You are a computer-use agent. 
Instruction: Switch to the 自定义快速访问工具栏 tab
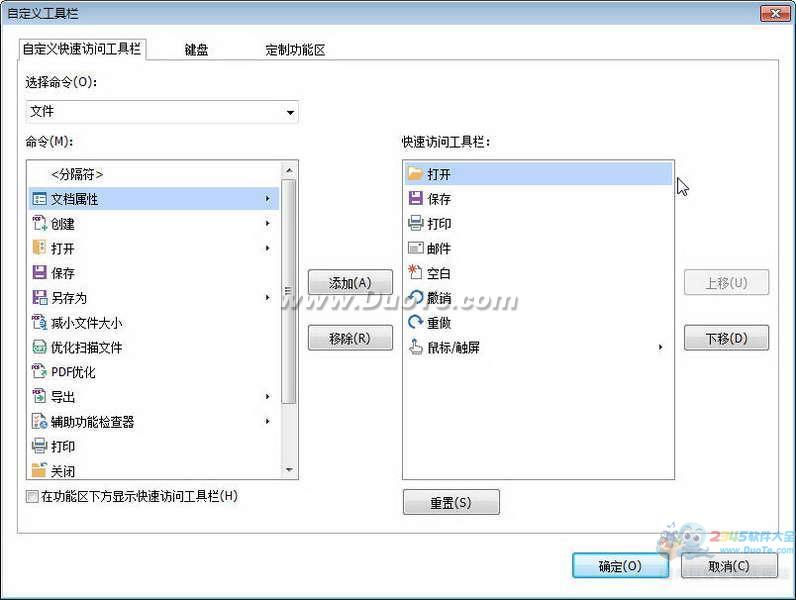click(x=82, y=49)
